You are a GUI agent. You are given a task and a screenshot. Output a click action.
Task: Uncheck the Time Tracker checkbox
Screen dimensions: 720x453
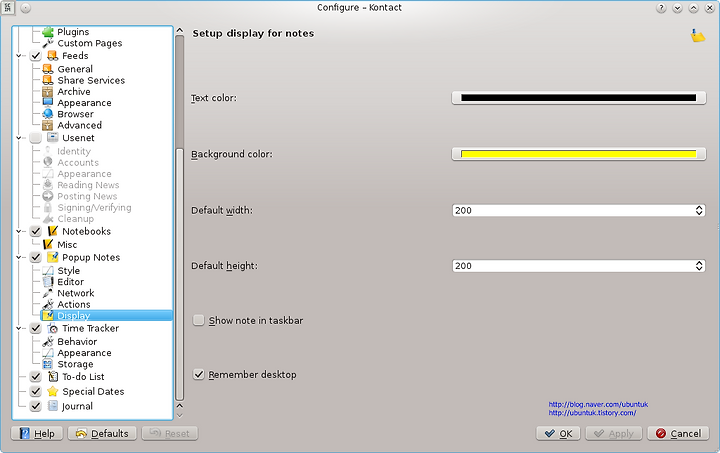[x=36, y=329]
